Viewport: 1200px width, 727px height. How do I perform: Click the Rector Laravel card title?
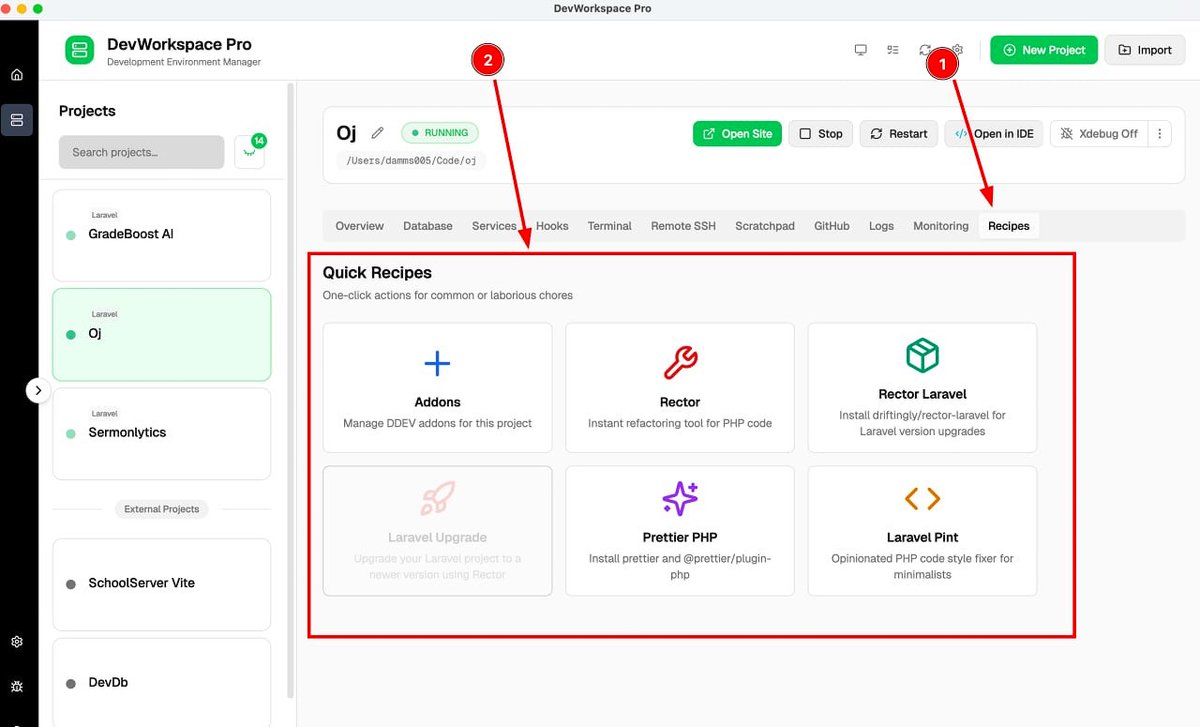pos(922,394)
